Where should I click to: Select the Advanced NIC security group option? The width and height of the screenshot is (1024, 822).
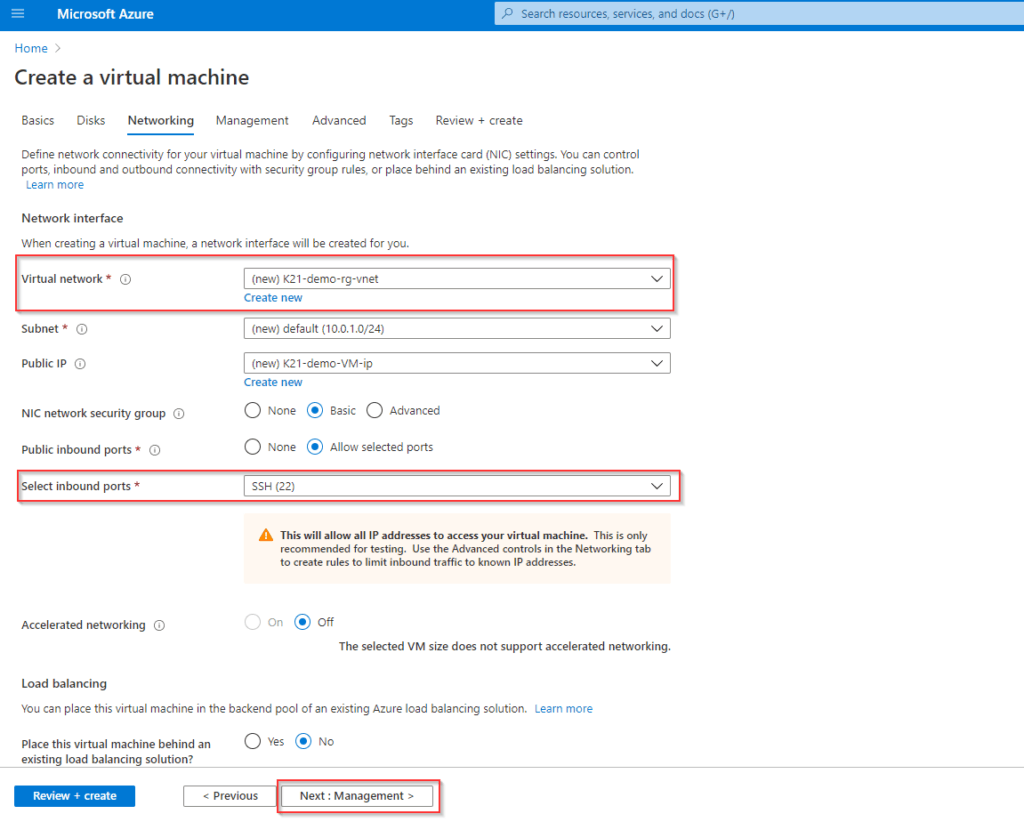tap(375, 410)
